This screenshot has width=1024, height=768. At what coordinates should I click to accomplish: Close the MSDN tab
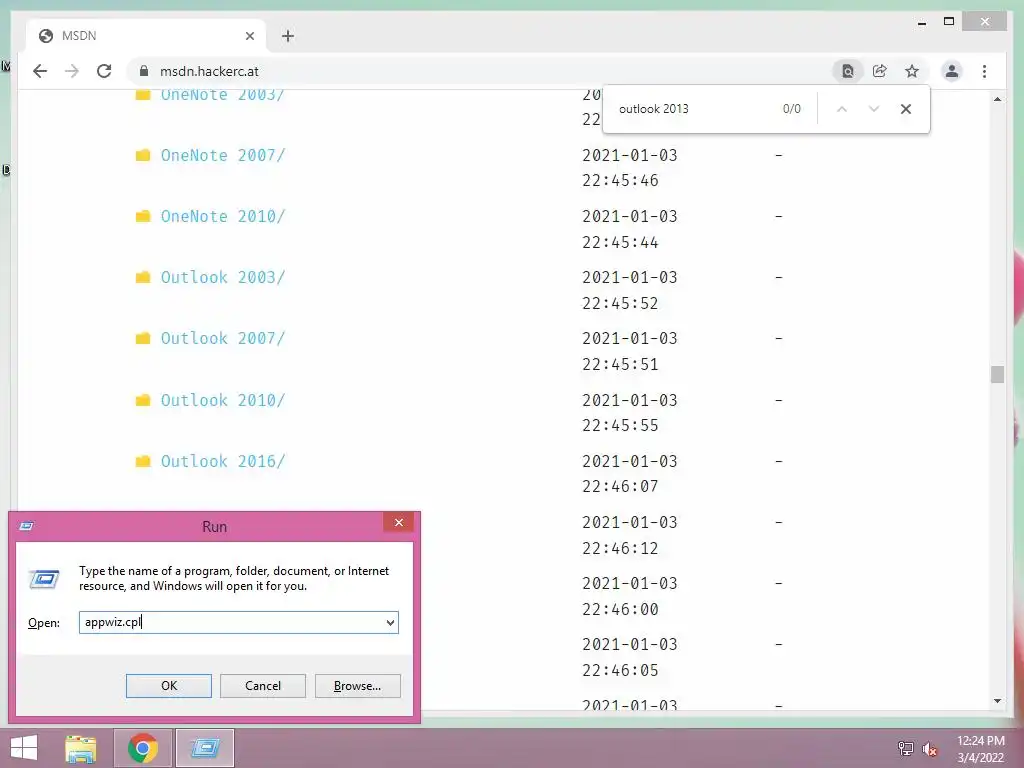coord(249,36)
